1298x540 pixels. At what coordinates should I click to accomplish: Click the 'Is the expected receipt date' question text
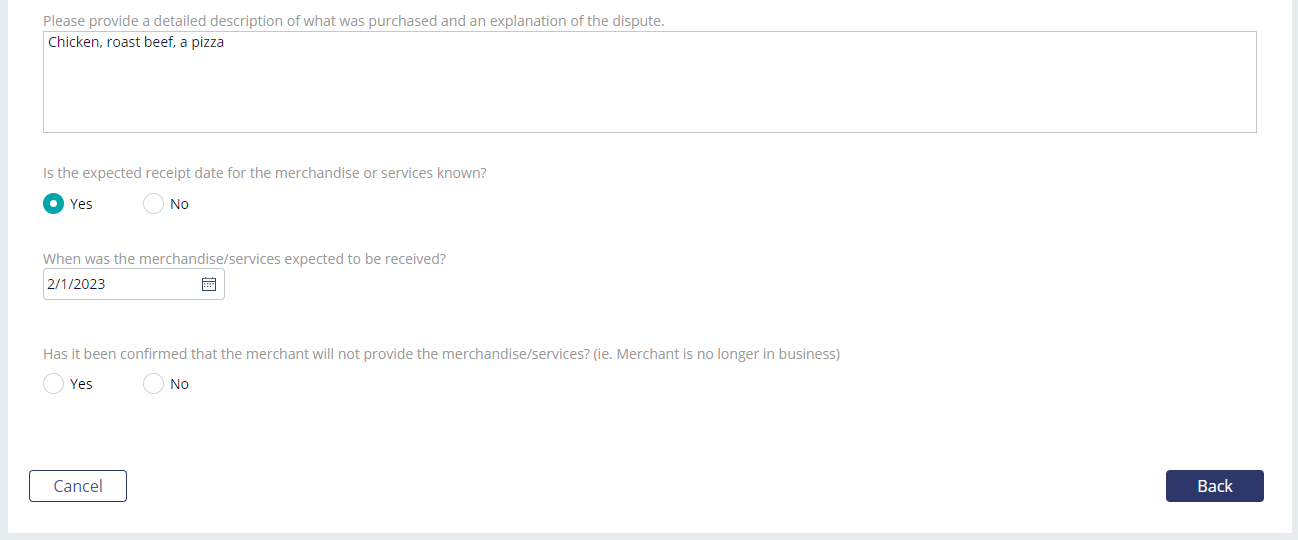click(x=265, y=173)
